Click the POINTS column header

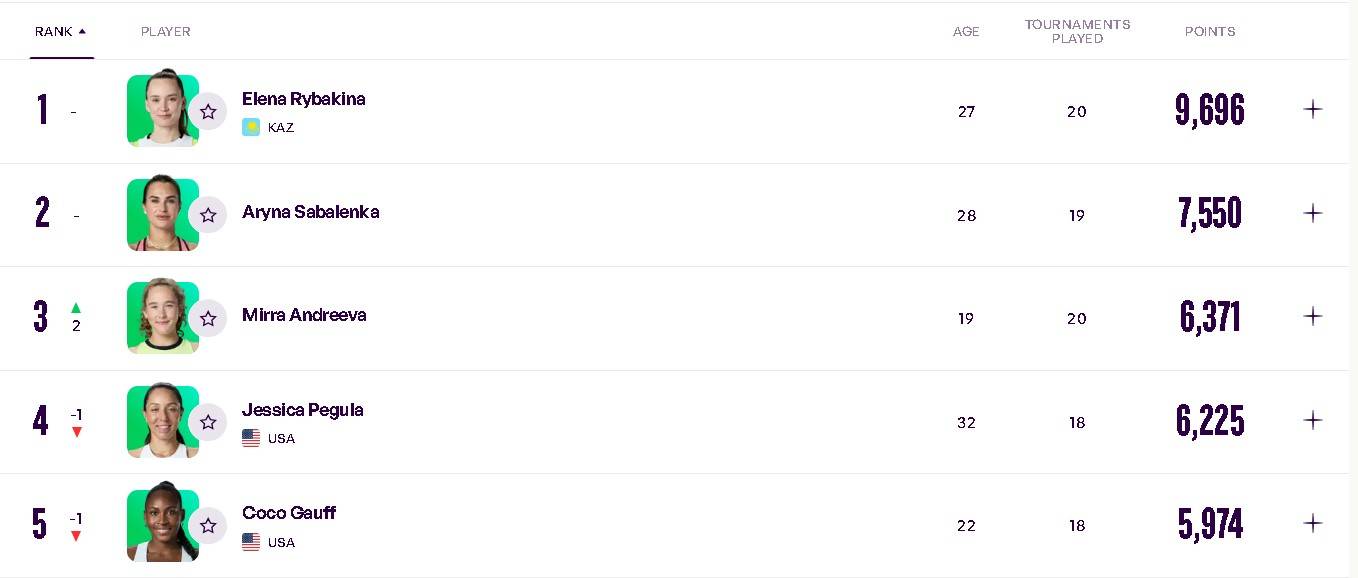click(1210, 32)
